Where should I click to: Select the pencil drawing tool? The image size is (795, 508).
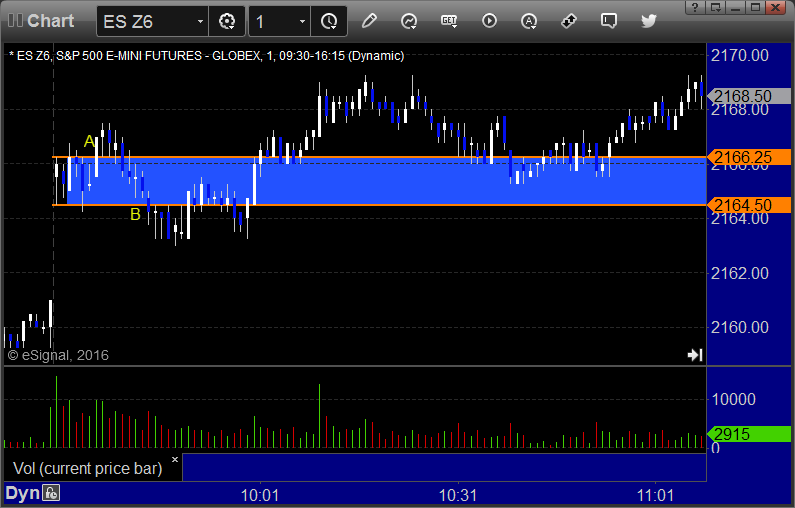click(x=369, y=21)
